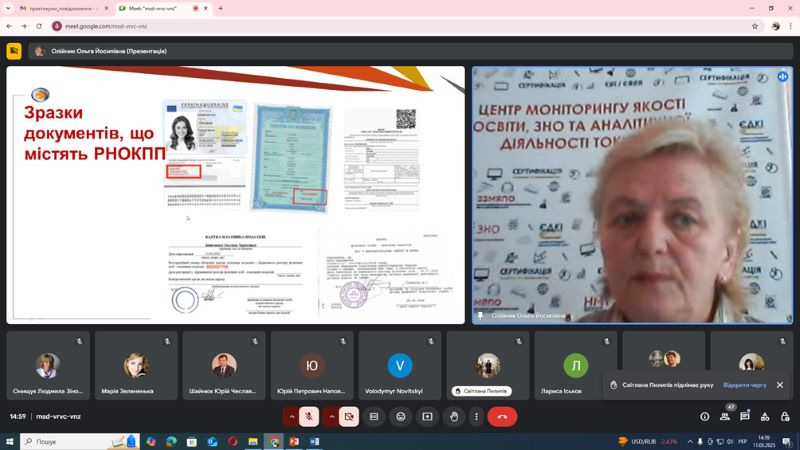Viewport: 800px width, 450px height.
Task: Expand video settings chevron beside camera
Action: click(332, 417)
